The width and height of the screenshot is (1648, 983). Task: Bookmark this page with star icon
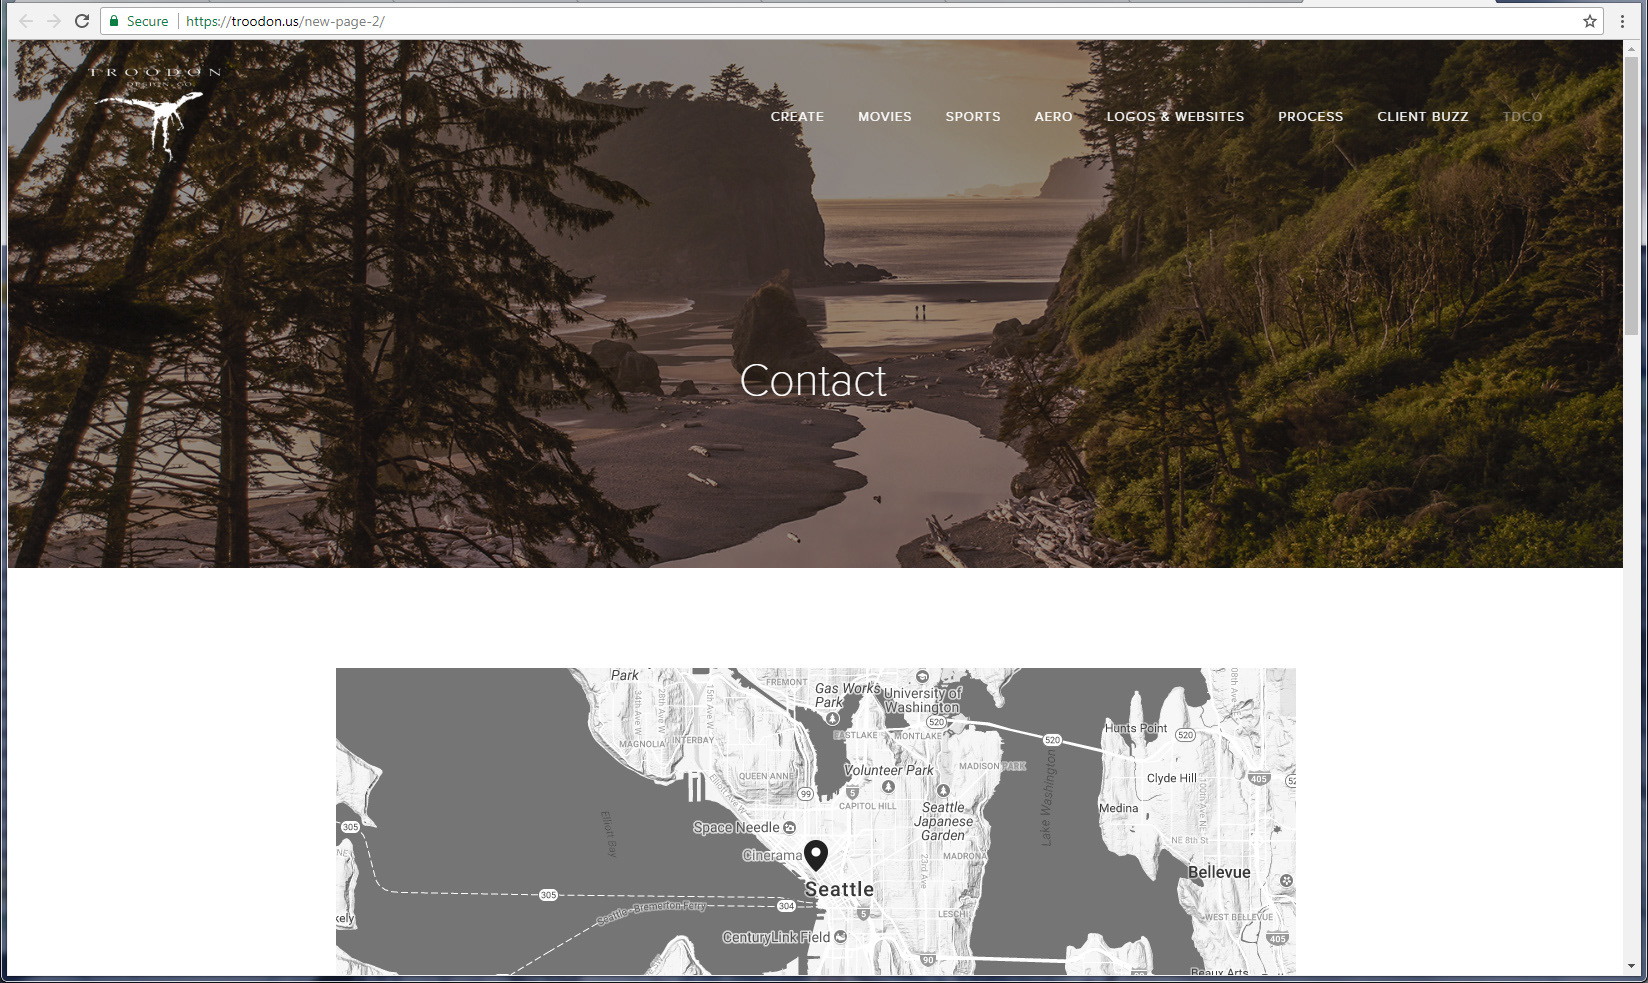click(x=1589, y=21)
